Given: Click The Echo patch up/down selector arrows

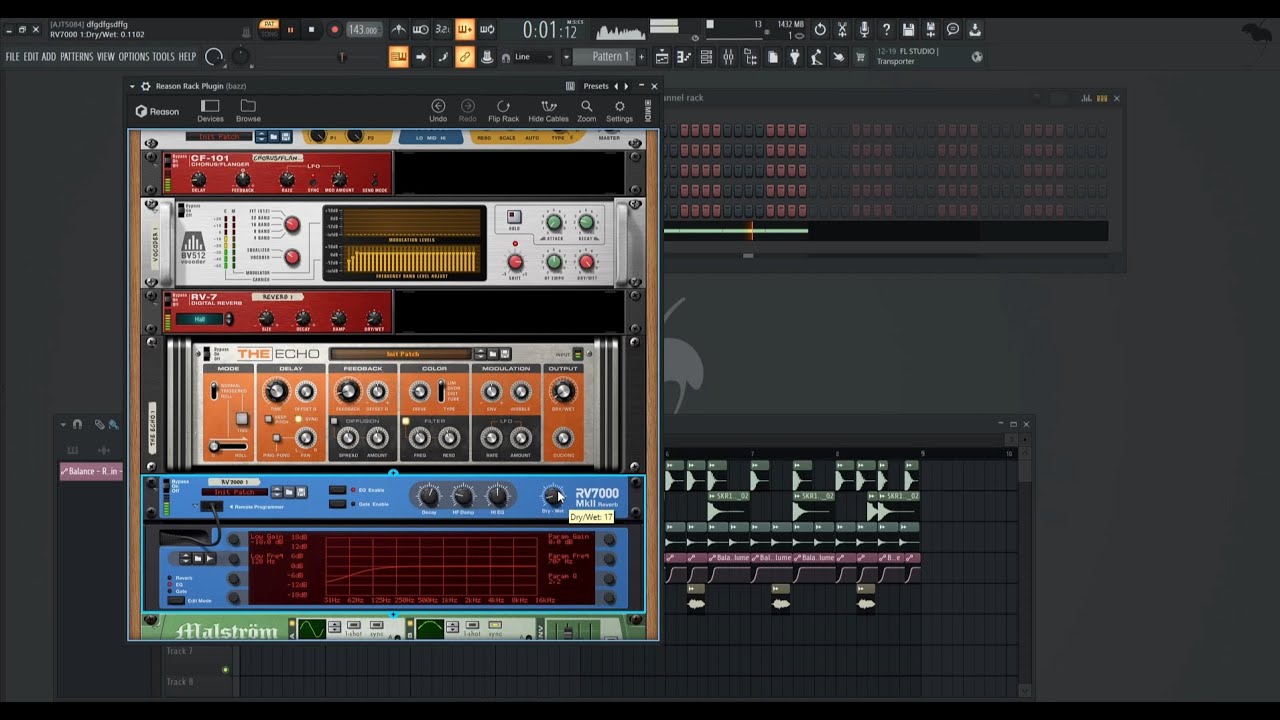Looking at the screenshot, I should [480, 354].
